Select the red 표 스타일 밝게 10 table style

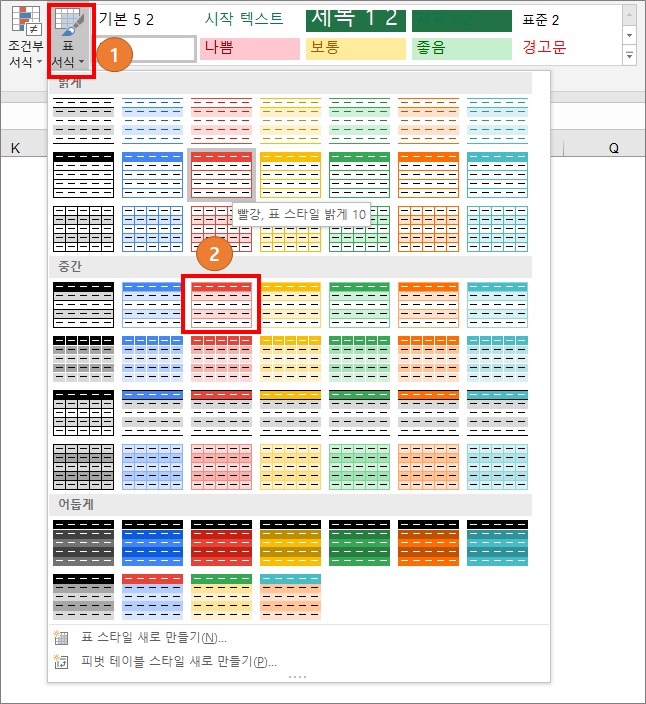point(221,175)
